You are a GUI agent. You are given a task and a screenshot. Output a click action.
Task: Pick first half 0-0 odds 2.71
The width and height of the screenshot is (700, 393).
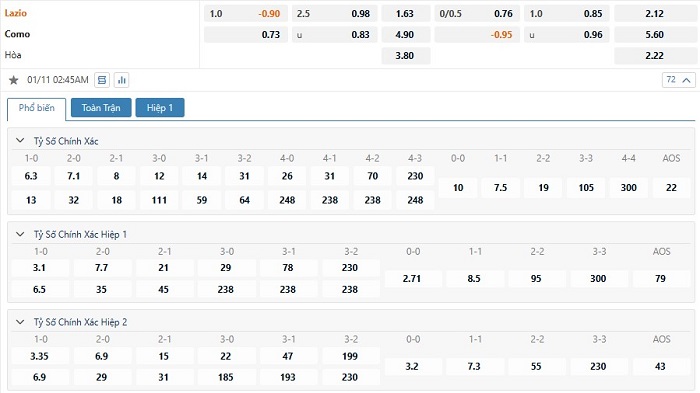pyautogui.click(x=412, y=279)
